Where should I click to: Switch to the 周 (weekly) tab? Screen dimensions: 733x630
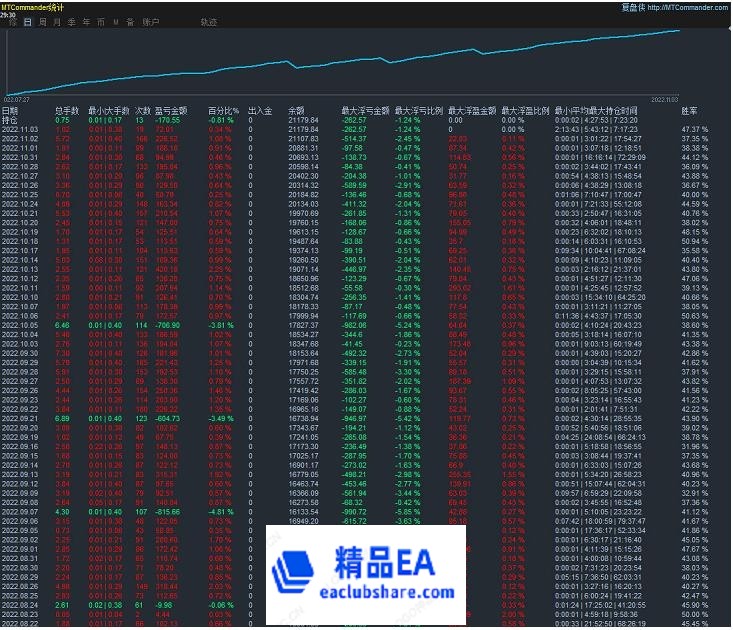[x=42, y=21]
